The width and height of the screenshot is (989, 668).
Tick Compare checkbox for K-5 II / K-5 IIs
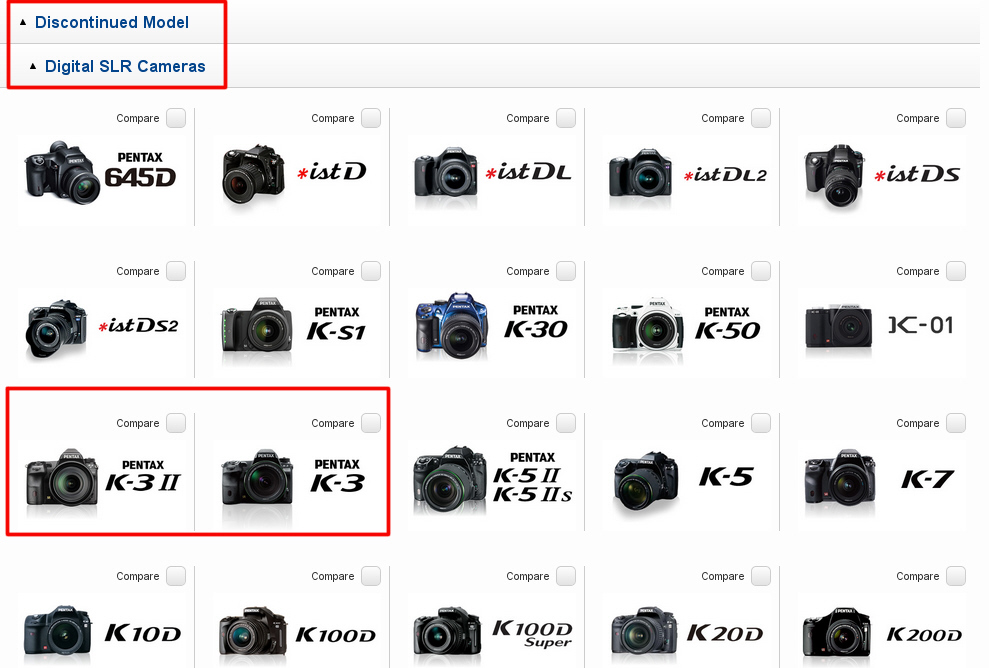click(x=566, y=423)
